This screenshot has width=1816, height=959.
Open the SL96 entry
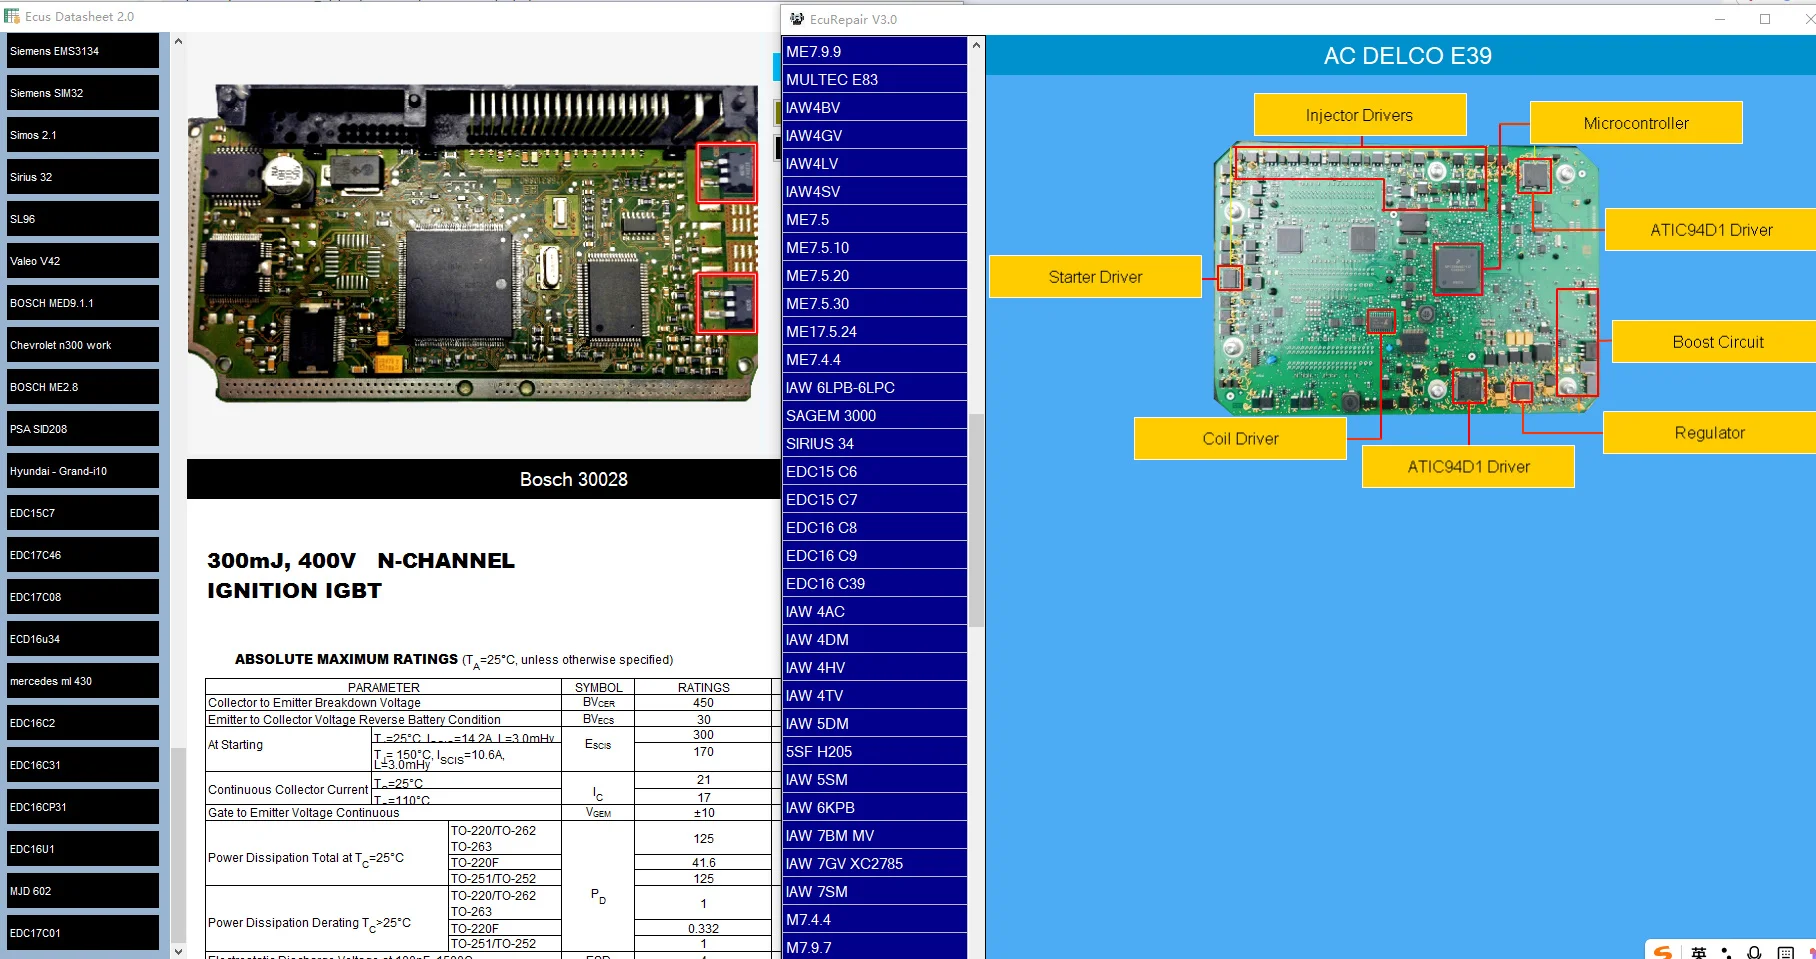coord(83,219)
